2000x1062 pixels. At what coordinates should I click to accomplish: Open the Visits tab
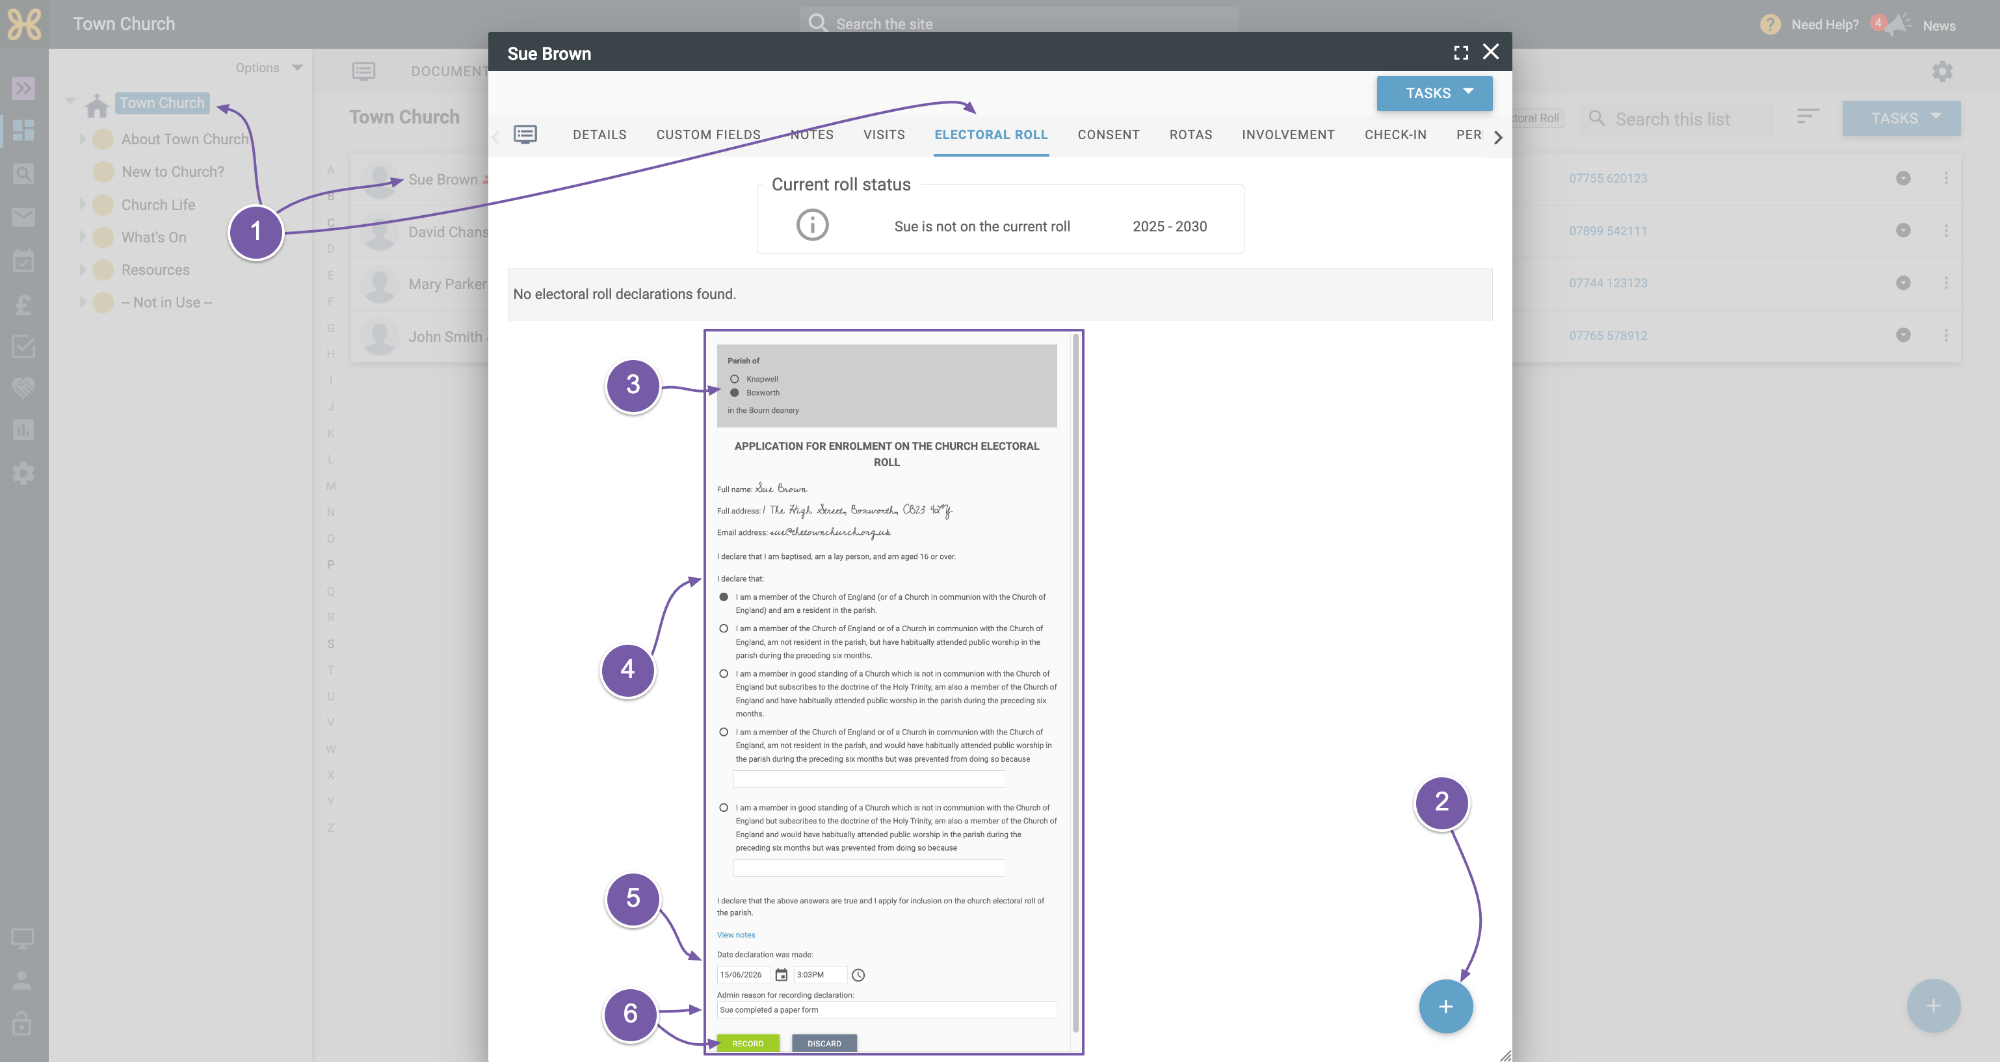[x=884, y=135]
